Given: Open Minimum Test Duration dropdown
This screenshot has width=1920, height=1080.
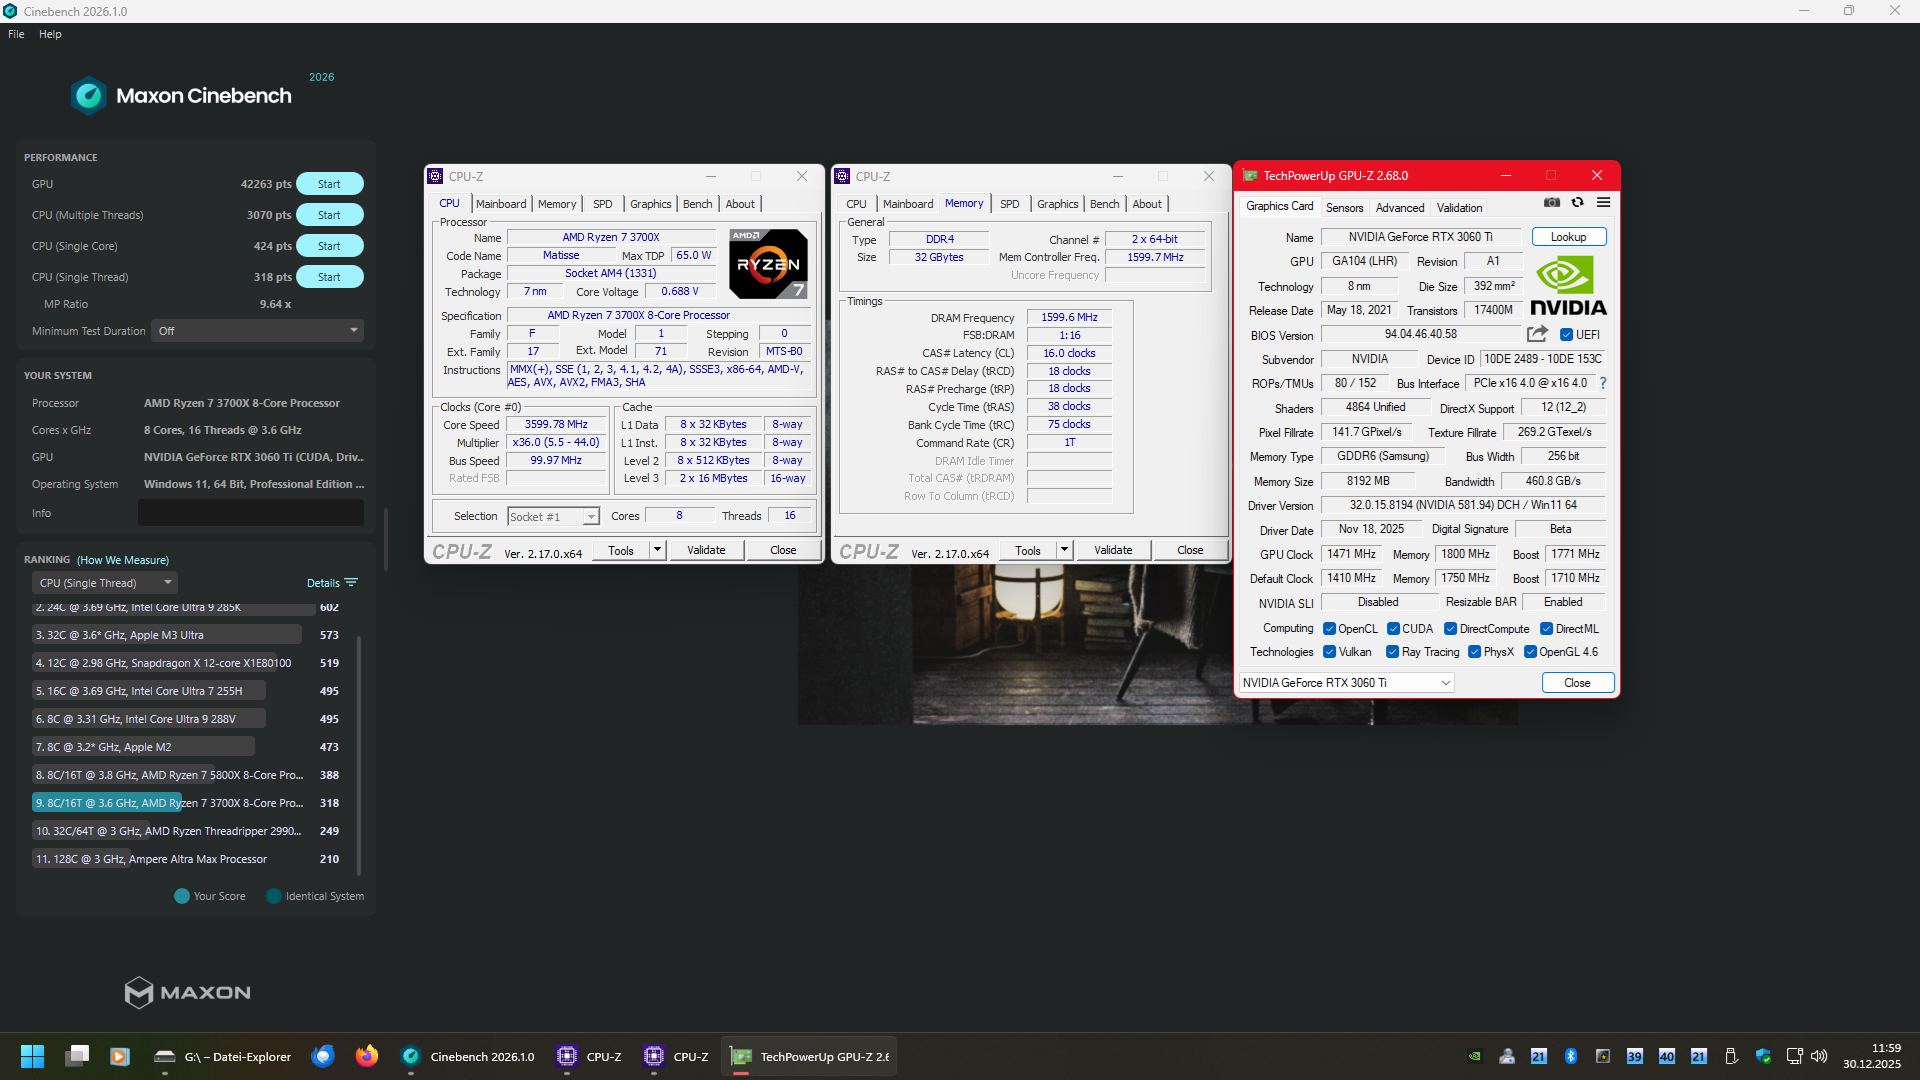Looking at the screenshot, I should 258,331.
